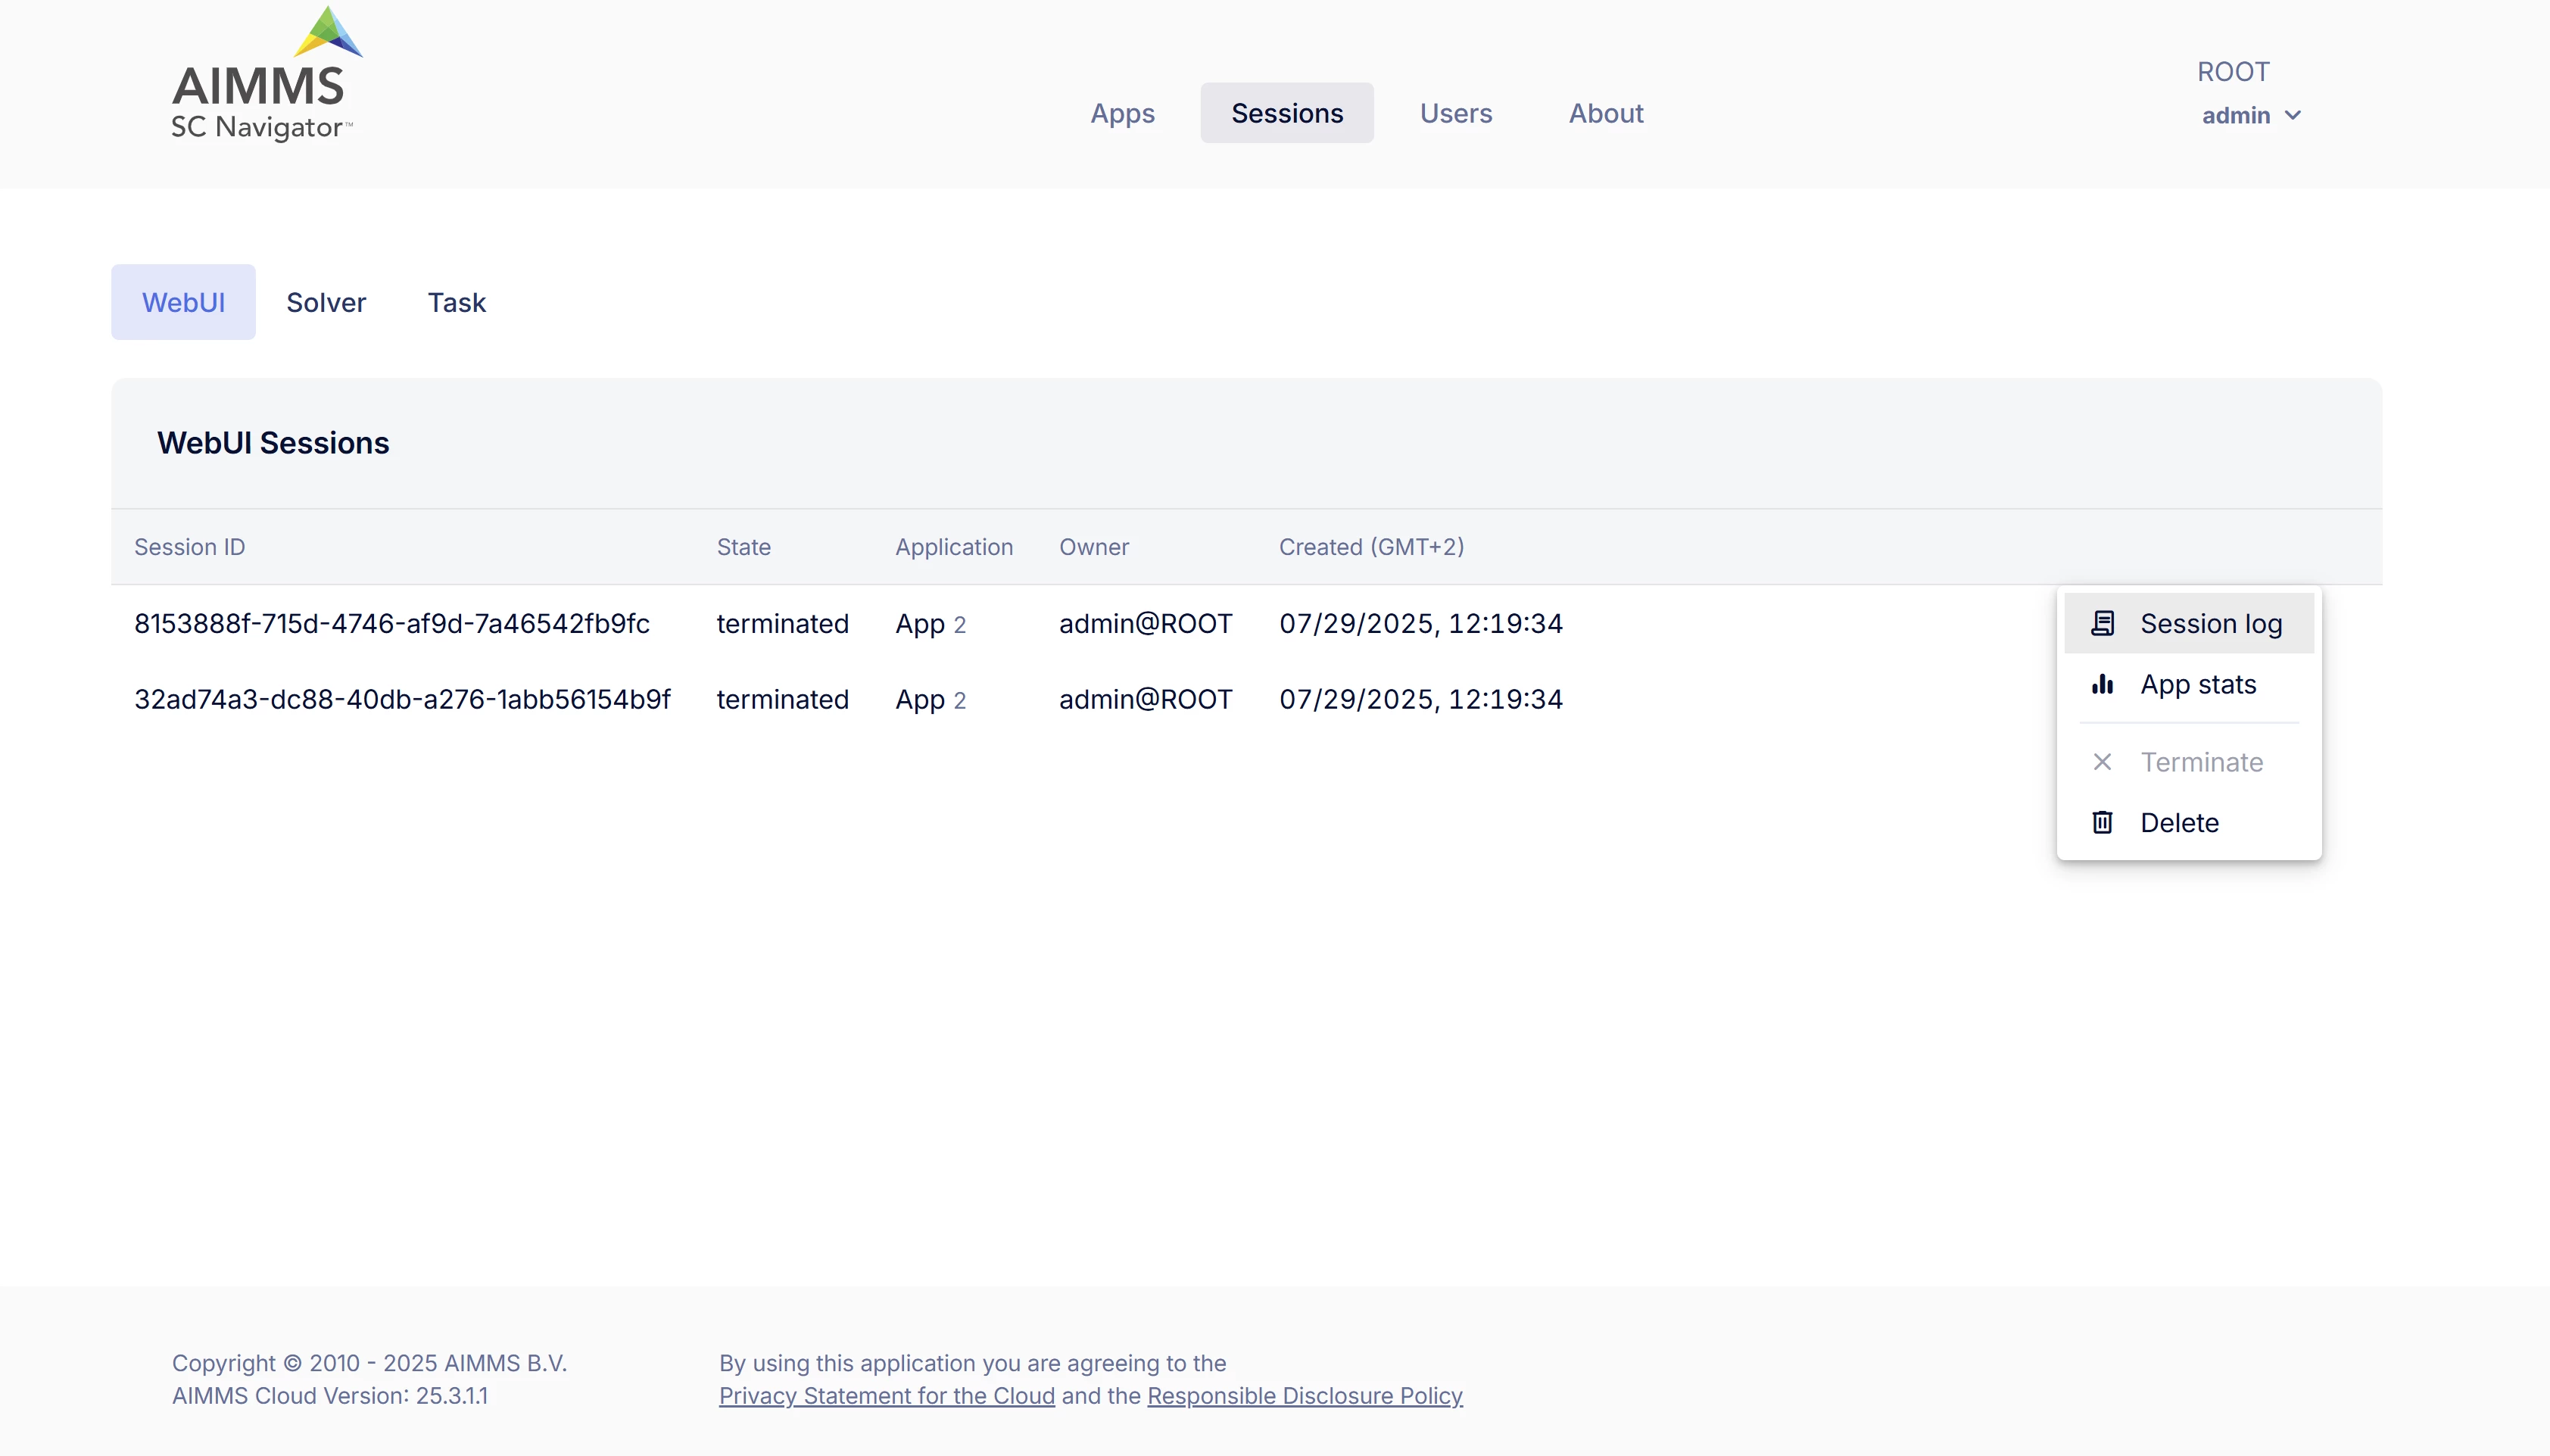
Task: Select session ID 32ad74a3-dc88-40db-a276-1abb56154b9f
Action: pos(402,699)
